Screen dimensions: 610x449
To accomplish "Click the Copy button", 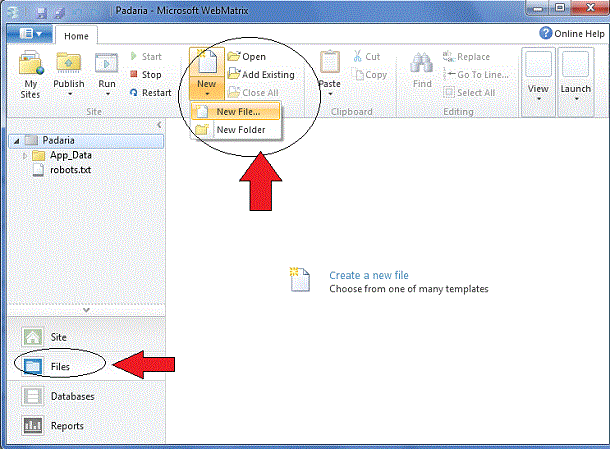I will (x=369, y=74).
